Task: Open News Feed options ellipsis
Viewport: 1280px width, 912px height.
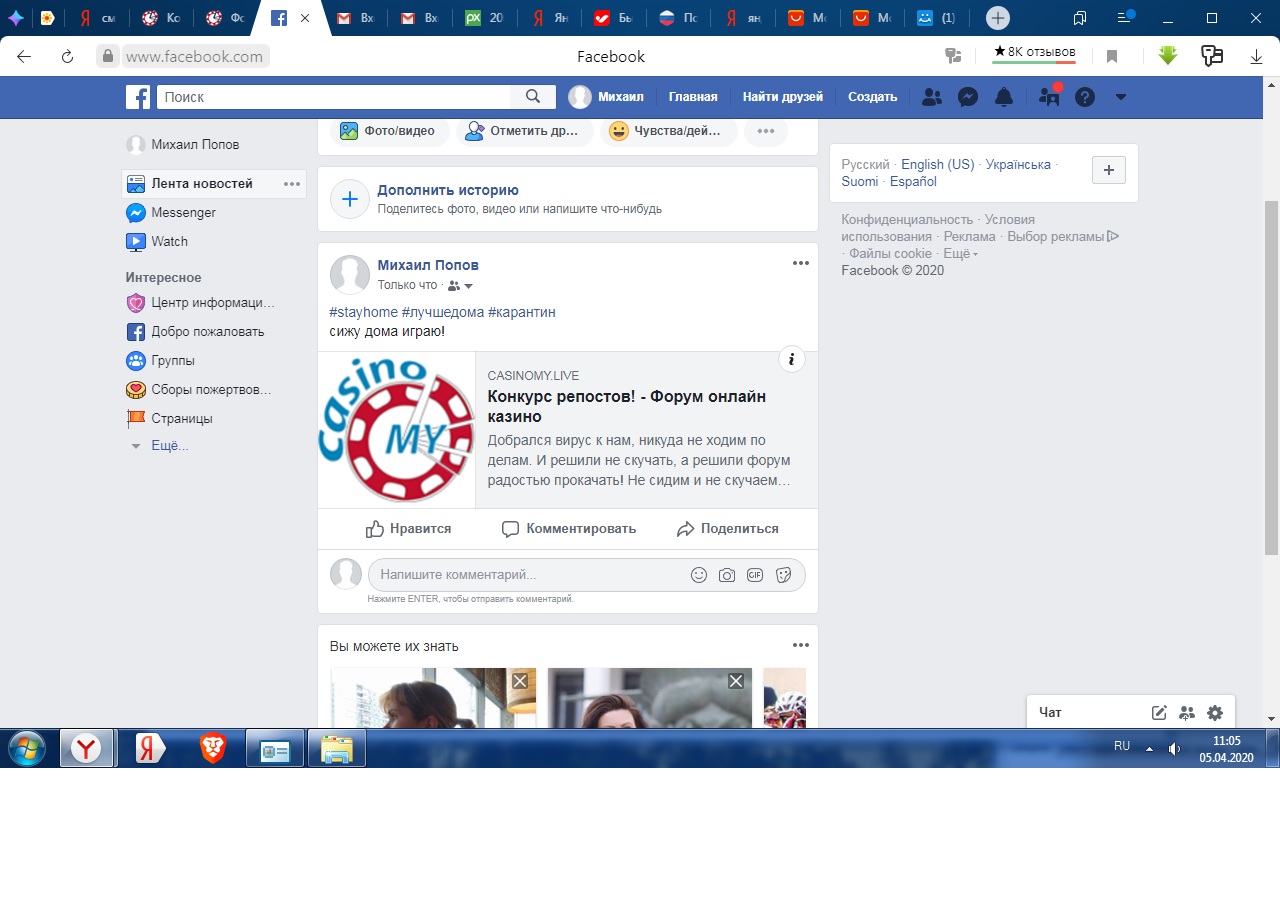Action: click(x=292, y=184)
